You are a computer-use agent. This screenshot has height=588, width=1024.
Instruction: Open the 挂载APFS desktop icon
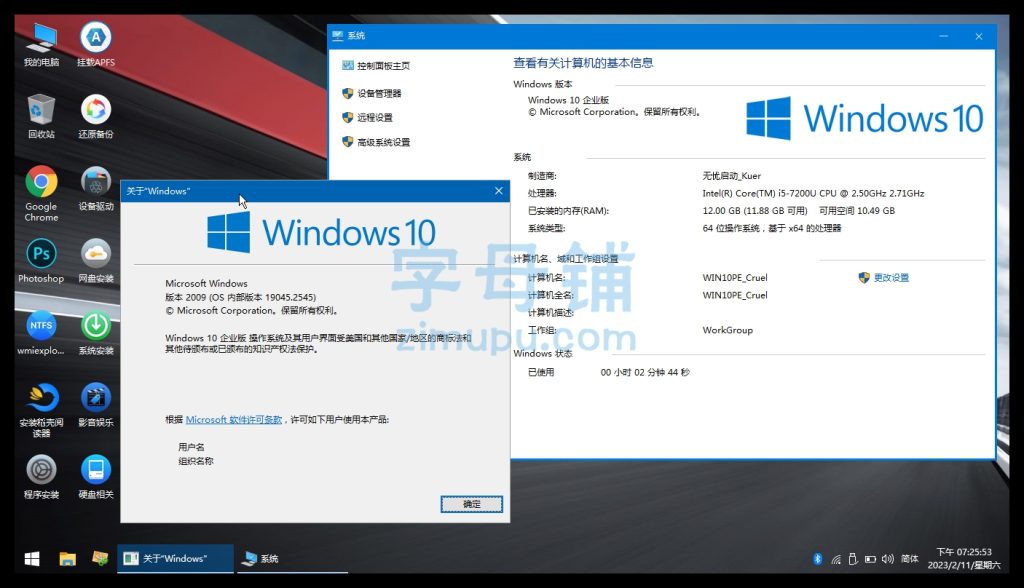click(x=96, y=44)
